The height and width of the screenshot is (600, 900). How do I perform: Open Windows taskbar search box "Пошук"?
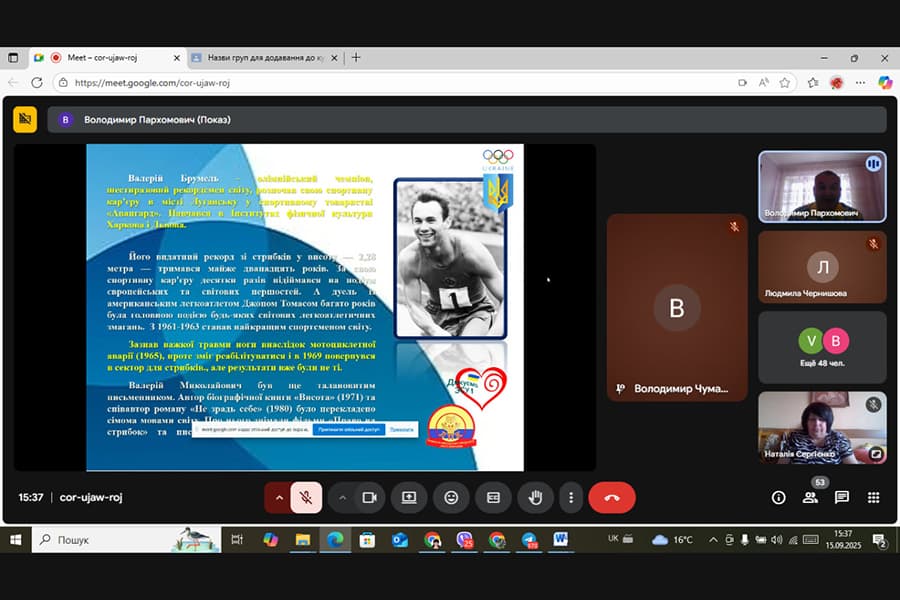pyautogui.click(x=100, y=540)
